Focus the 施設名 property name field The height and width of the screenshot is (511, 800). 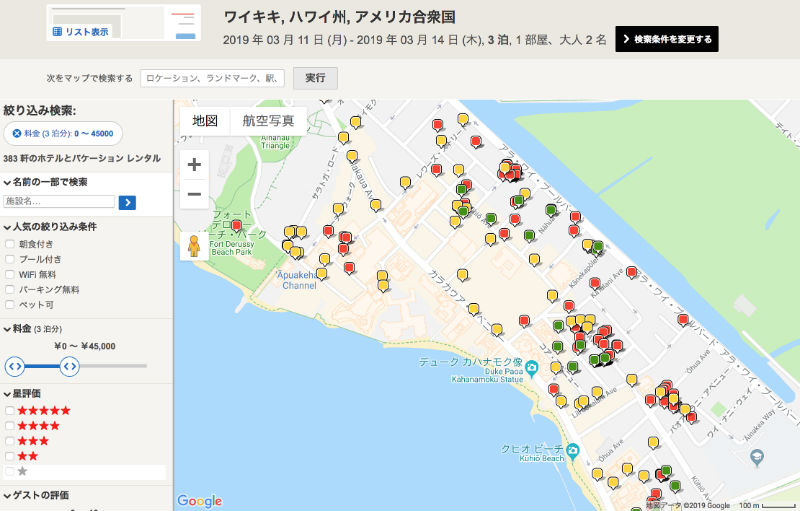pos(59,201)
